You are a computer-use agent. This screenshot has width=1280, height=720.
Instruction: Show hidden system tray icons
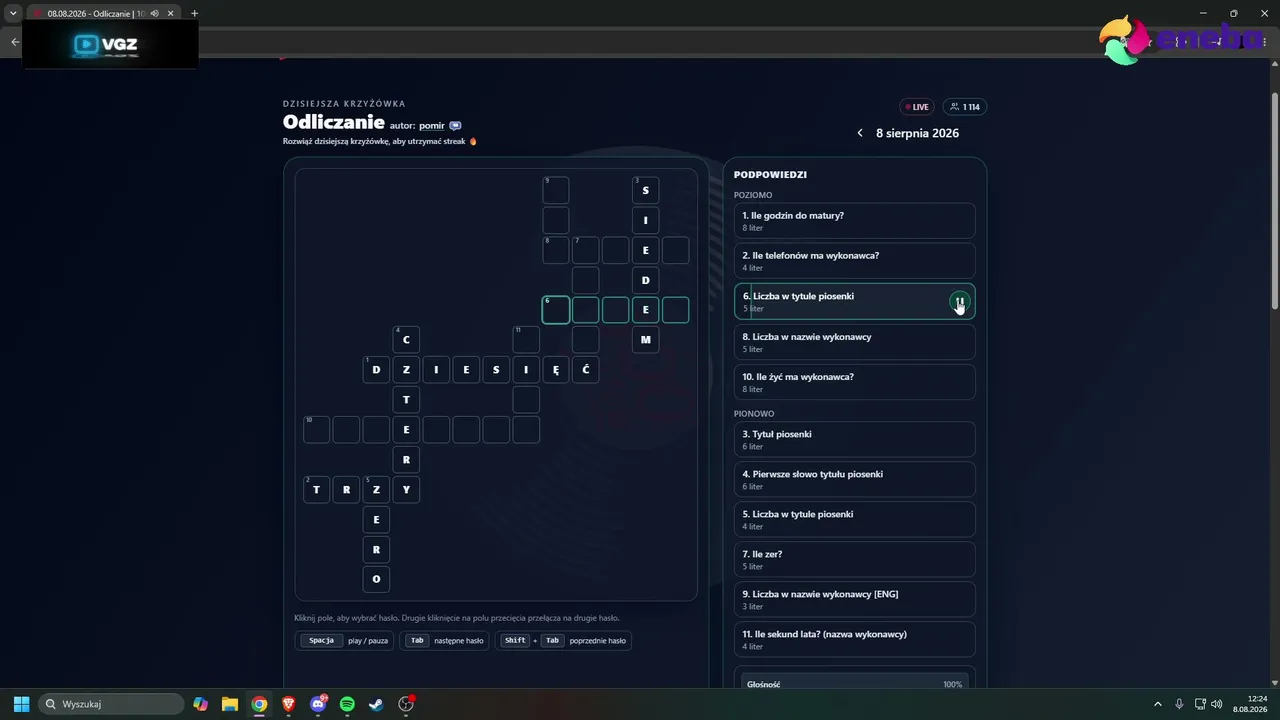1158,704
